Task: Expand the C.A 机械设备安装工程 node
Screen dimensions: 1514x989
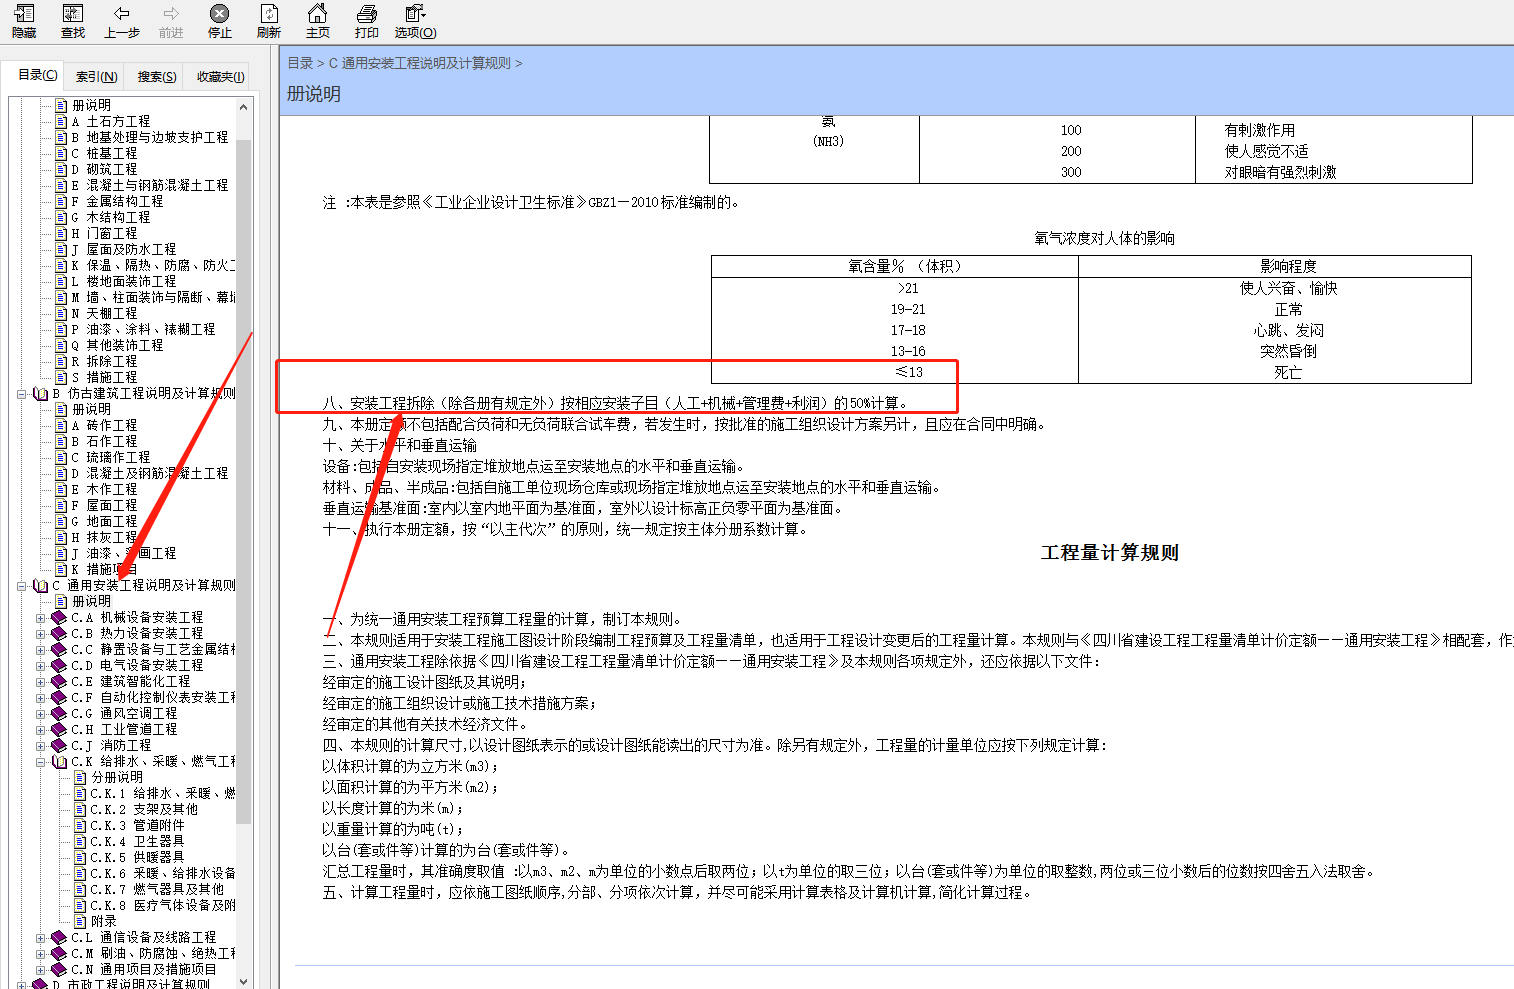Action: [x=41, y=617]
